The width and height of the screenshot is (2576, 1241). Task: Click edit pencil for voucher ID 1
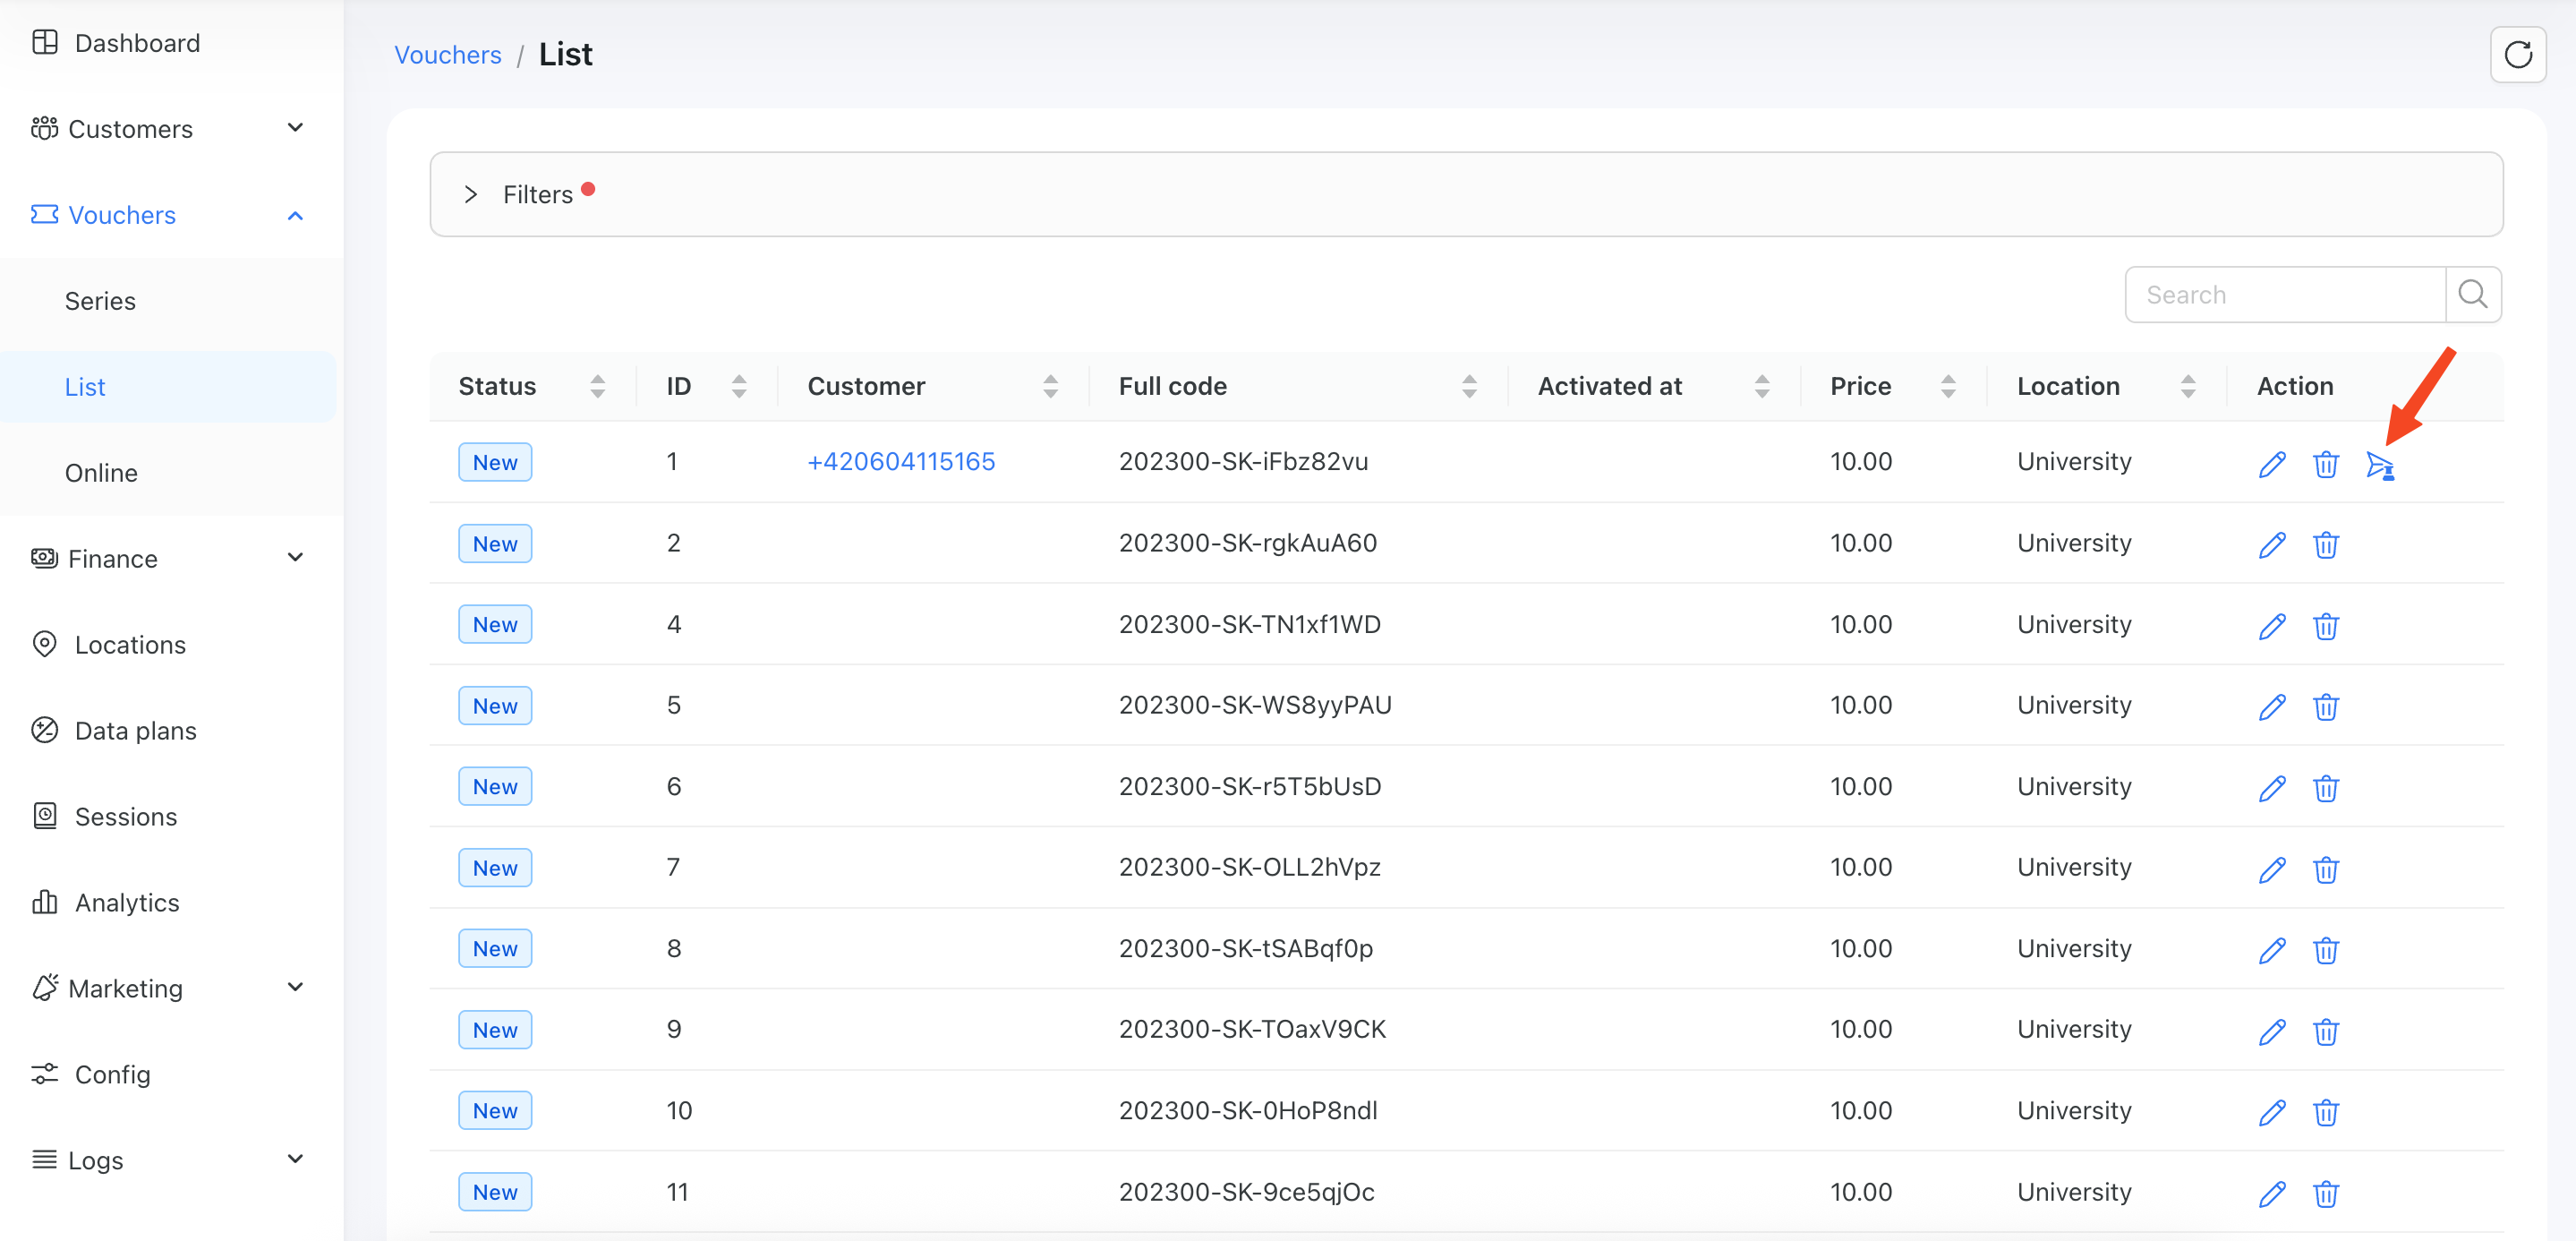[x=2271, y=463]
